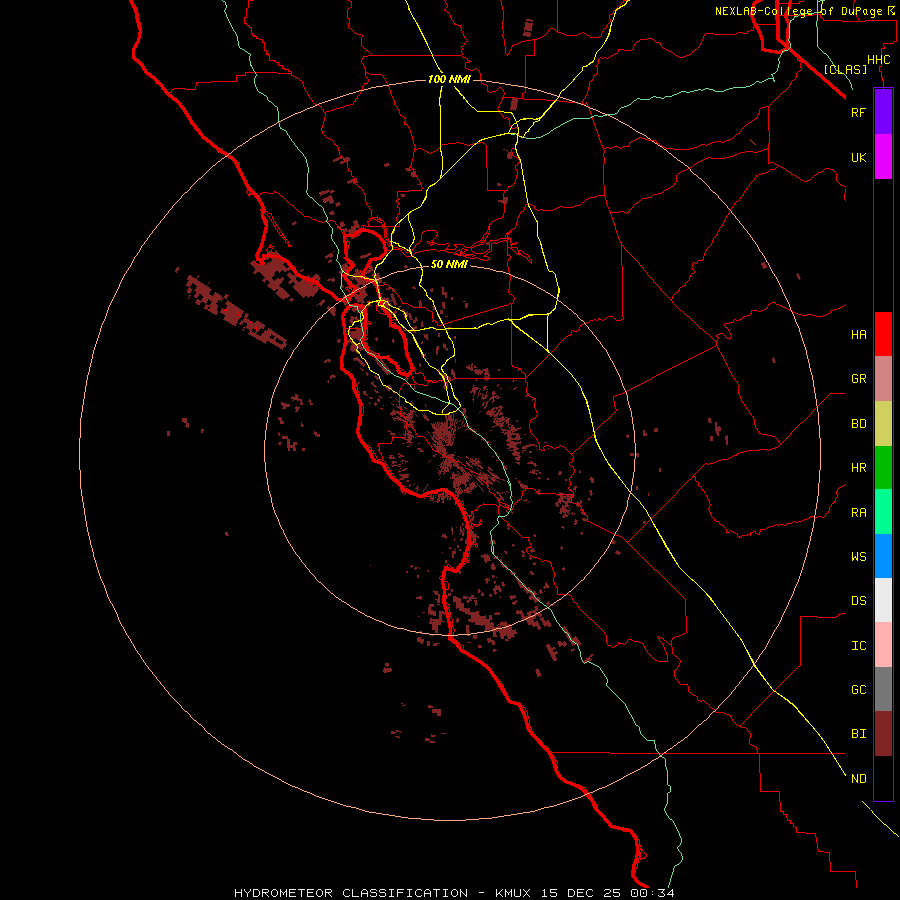Click the ND black legend swatch
This screenshot has width=900, height=900.
click(883, 778)
